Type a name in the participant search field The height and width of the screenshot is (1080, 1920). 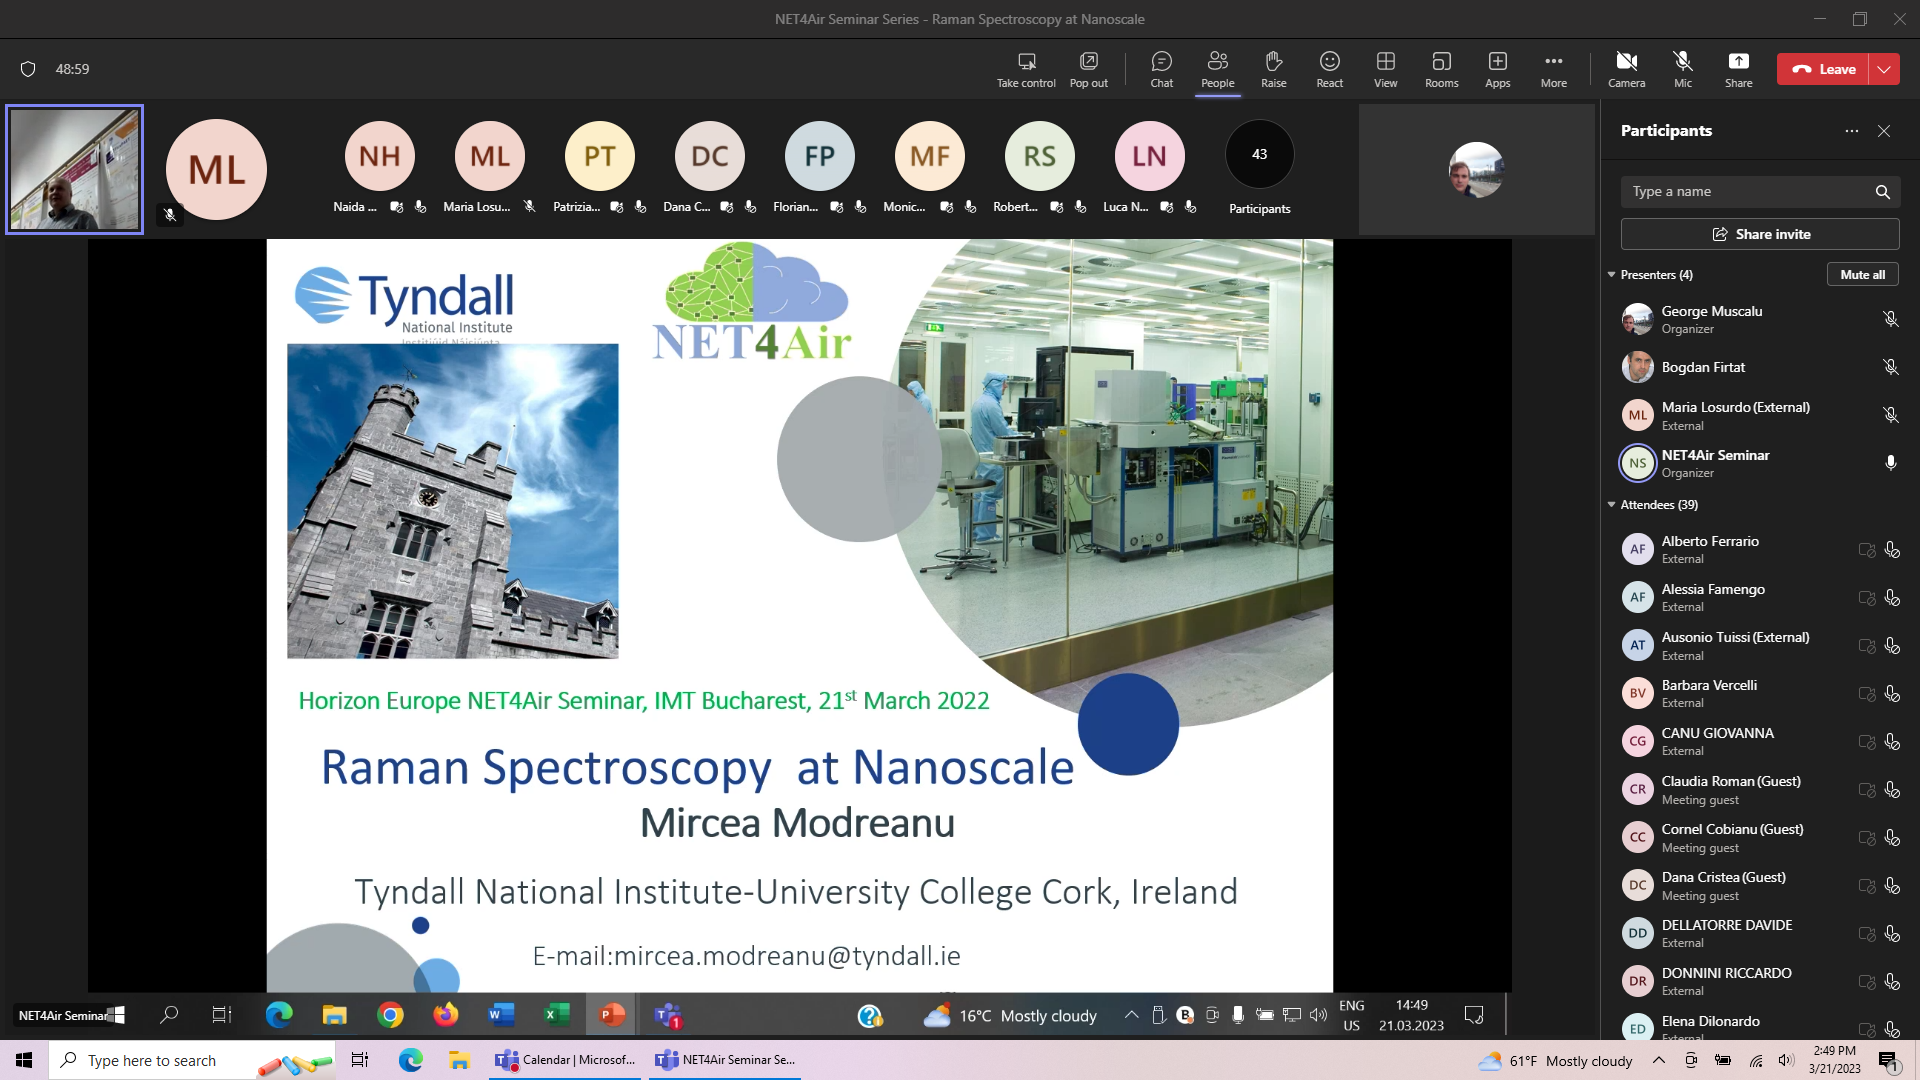tap(1750, 191)
